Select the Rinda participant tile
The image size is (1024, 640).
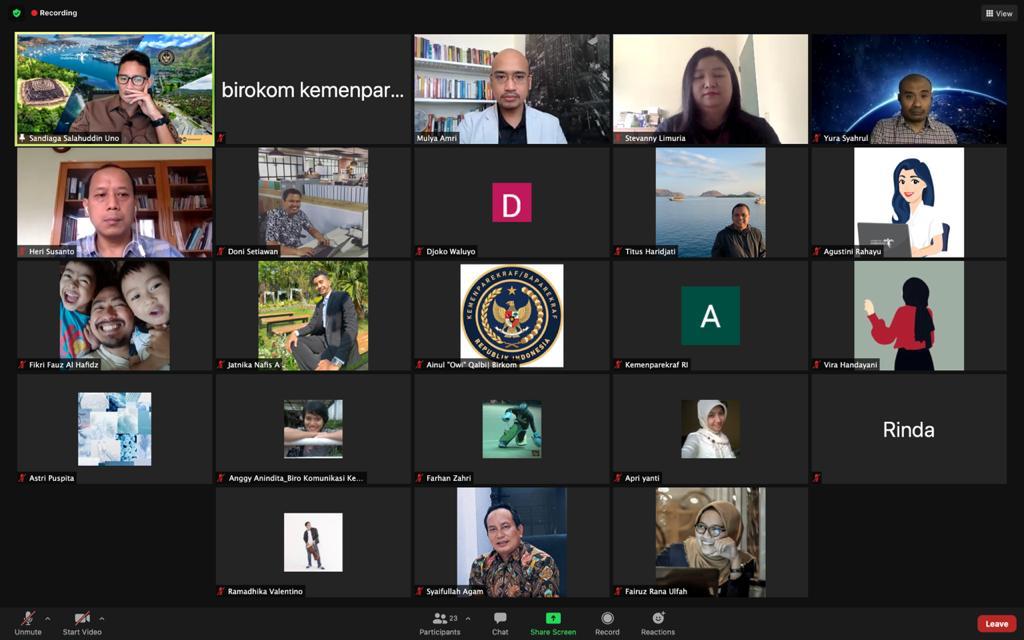908,429
